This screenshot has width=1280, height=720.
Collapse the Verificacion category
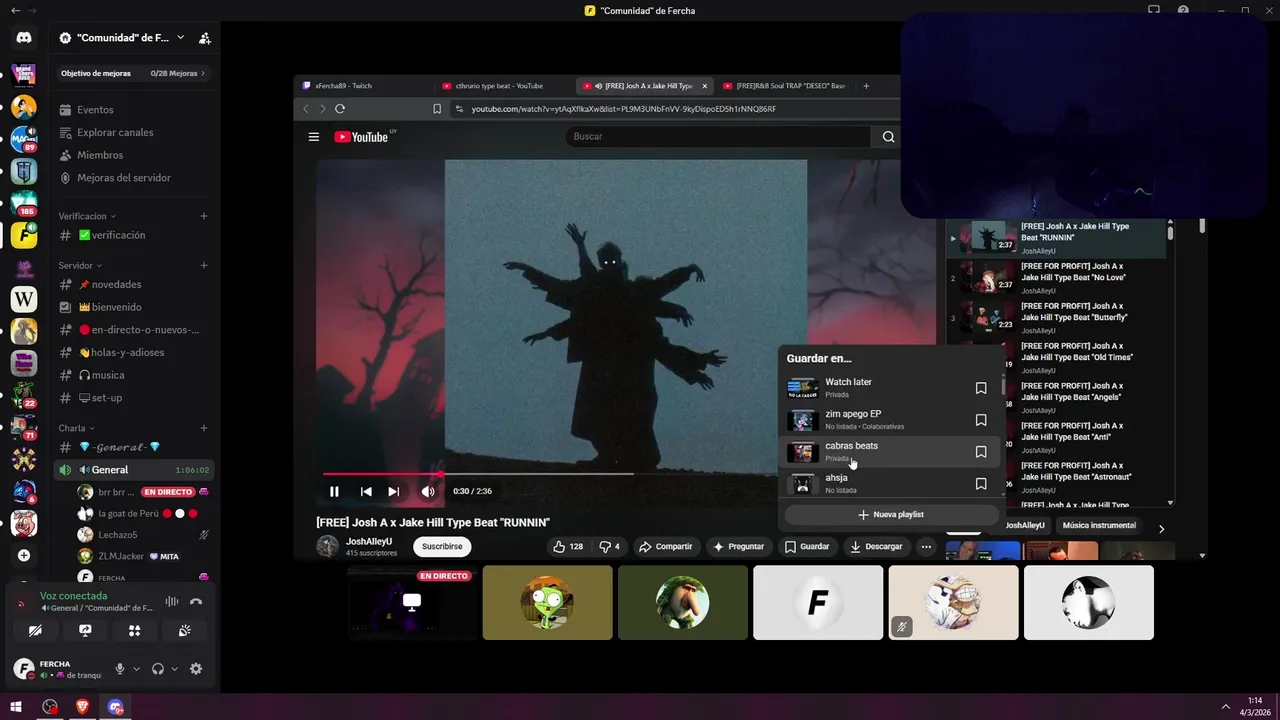[x=87, y=216]
